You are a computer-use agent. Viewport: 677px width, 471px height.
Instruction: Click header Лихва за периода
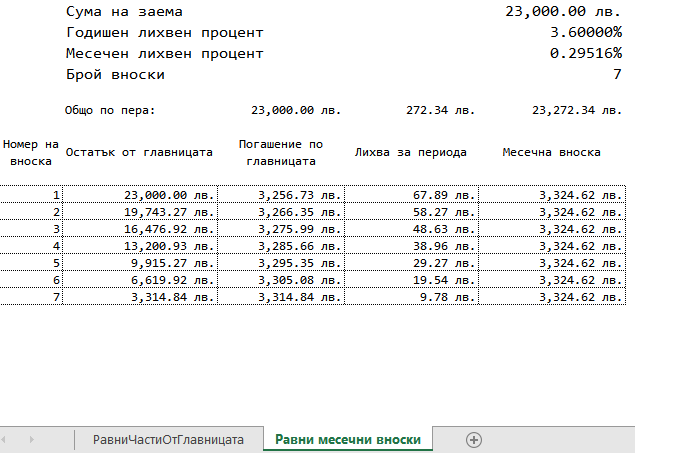coord(411,152)
